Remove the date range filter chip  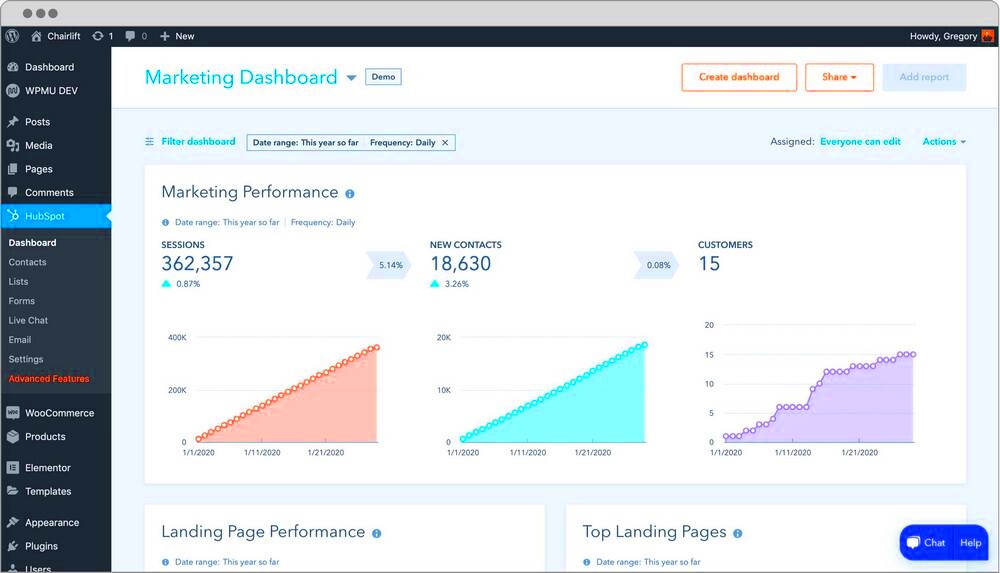(x=445, y=143)
